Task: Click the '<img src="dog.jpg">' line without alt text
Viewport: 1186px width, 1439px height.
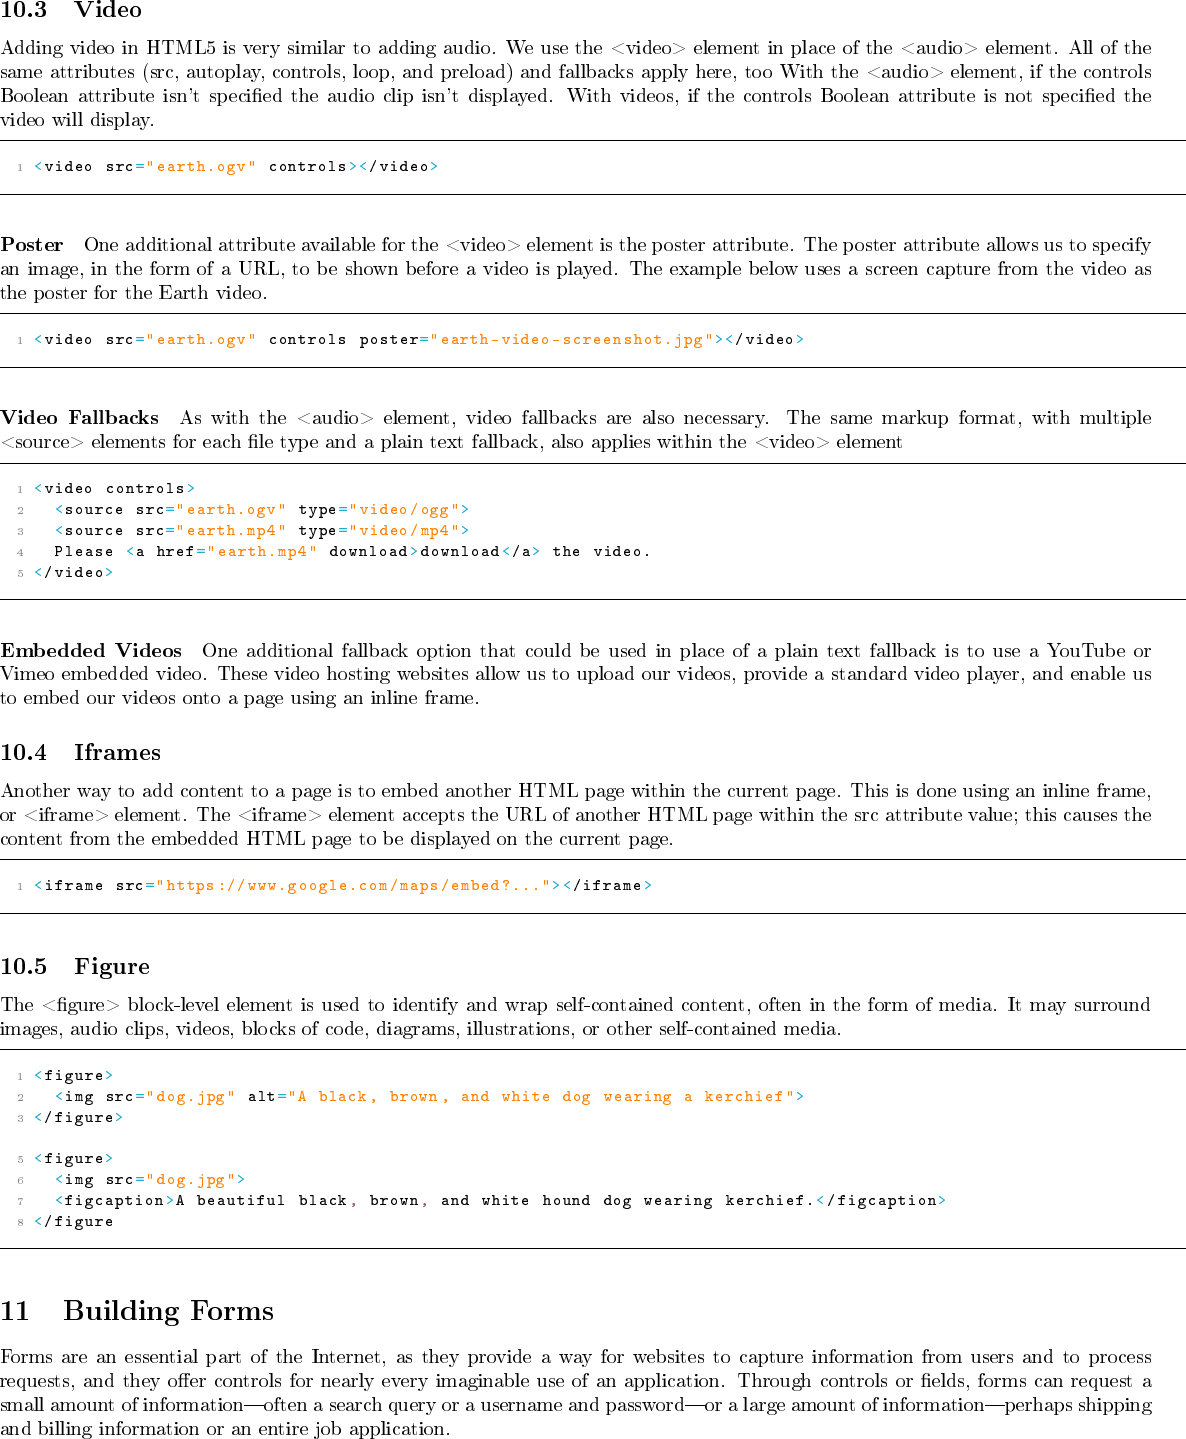Action: (150, 1180)
